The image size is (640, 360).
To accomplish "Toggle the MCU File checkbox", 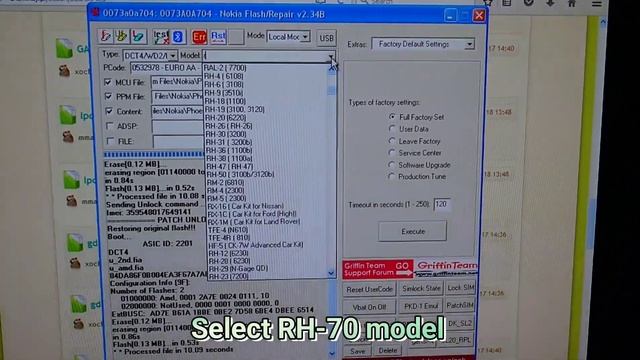I will [x=108, y=82].
